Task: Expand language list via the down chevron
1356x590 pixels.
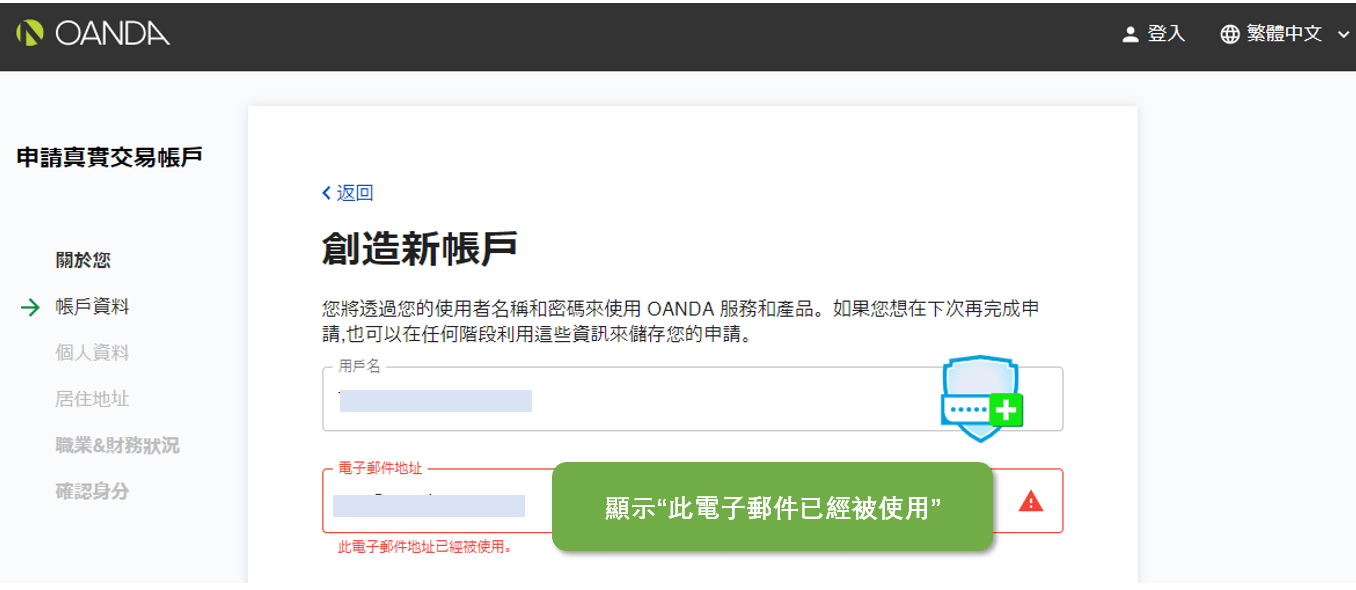Action: (x=1343, y=34)
